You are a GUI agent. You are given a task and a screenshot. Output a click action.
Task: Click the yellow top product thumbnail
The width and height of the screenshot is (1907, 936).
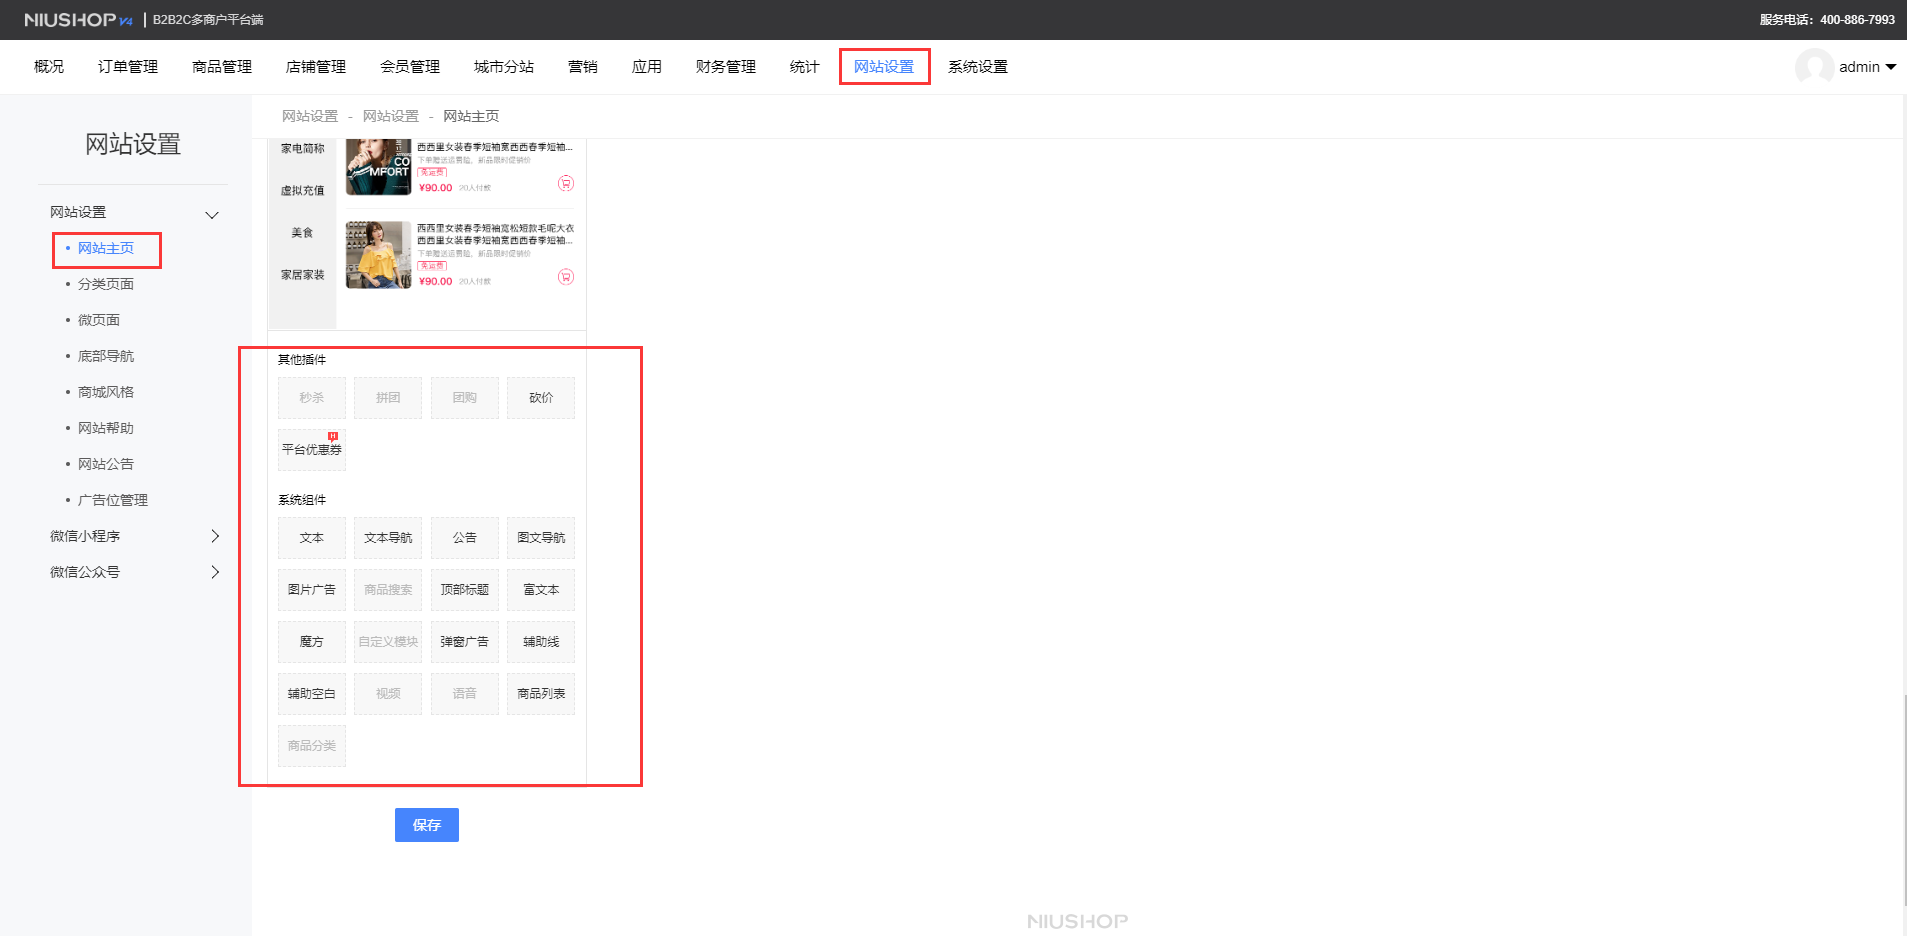pos(379,255)
